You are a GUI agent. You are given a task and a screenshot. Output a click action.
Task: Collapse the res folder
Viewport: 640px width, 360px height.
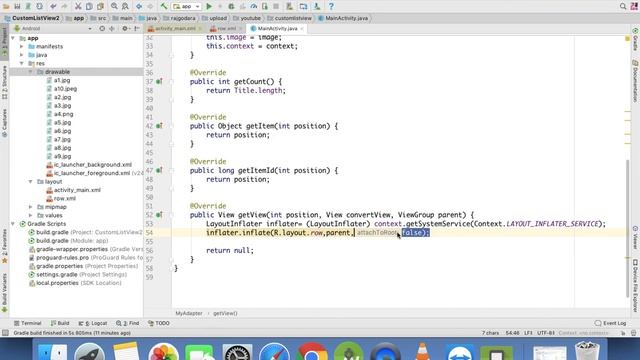pyautogui.click(x=22, y=63)
